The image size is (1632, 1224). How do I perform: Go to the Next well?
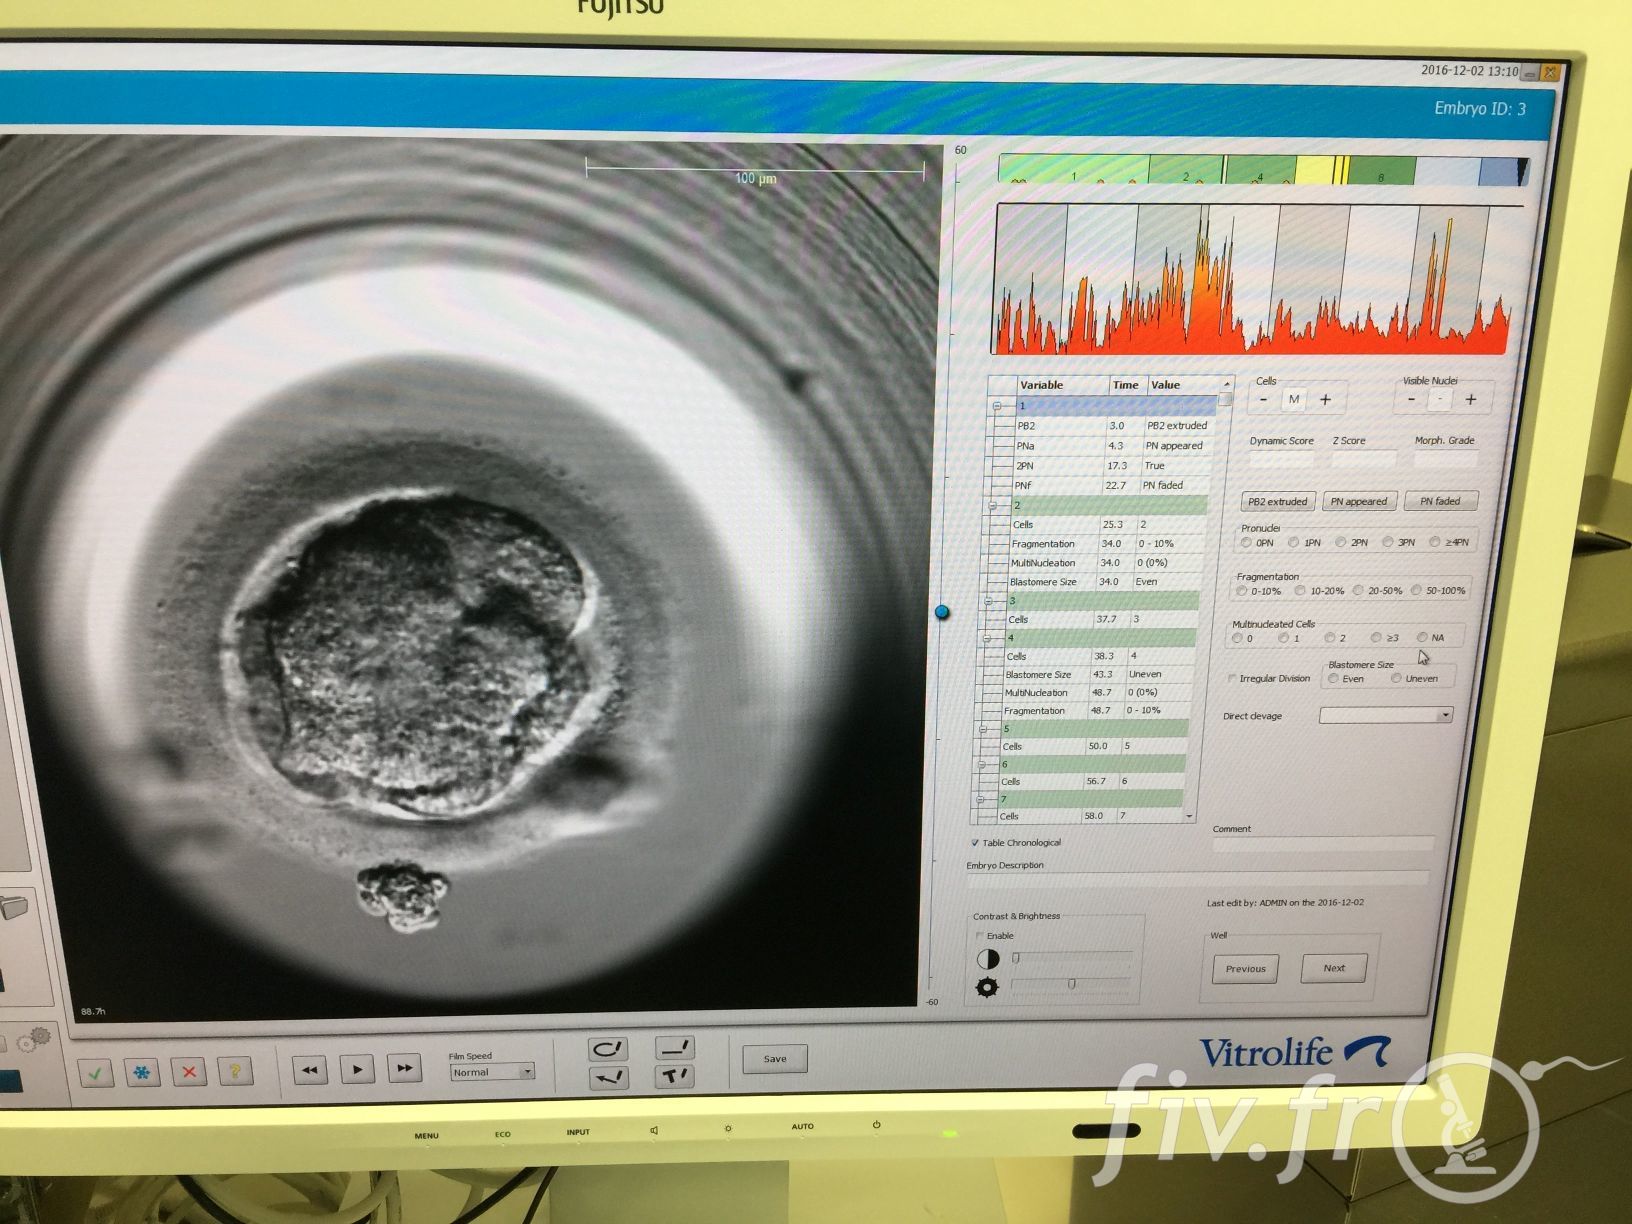pyautogui.click(x=1334, y=968)
